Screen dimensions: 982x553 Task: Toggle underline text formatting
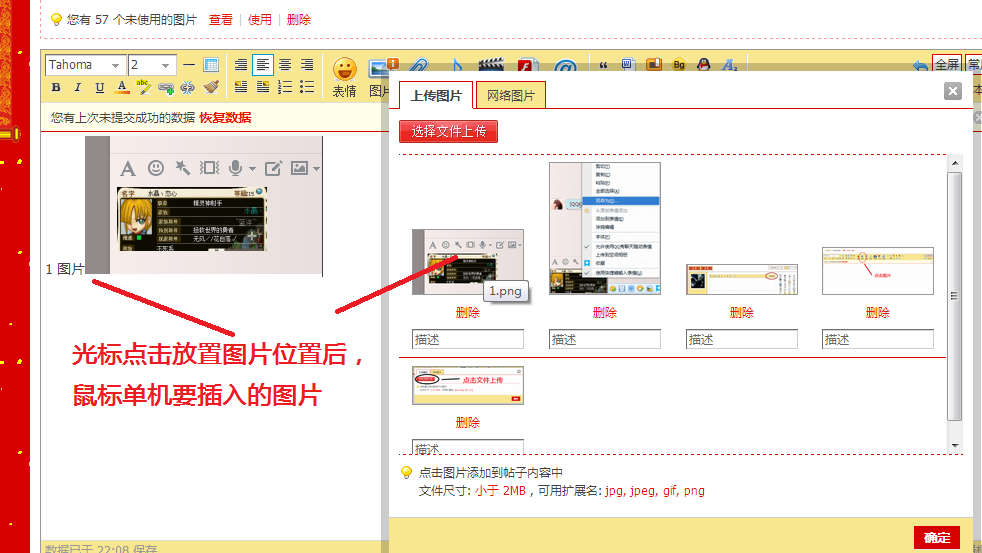[x=100, y=88]
